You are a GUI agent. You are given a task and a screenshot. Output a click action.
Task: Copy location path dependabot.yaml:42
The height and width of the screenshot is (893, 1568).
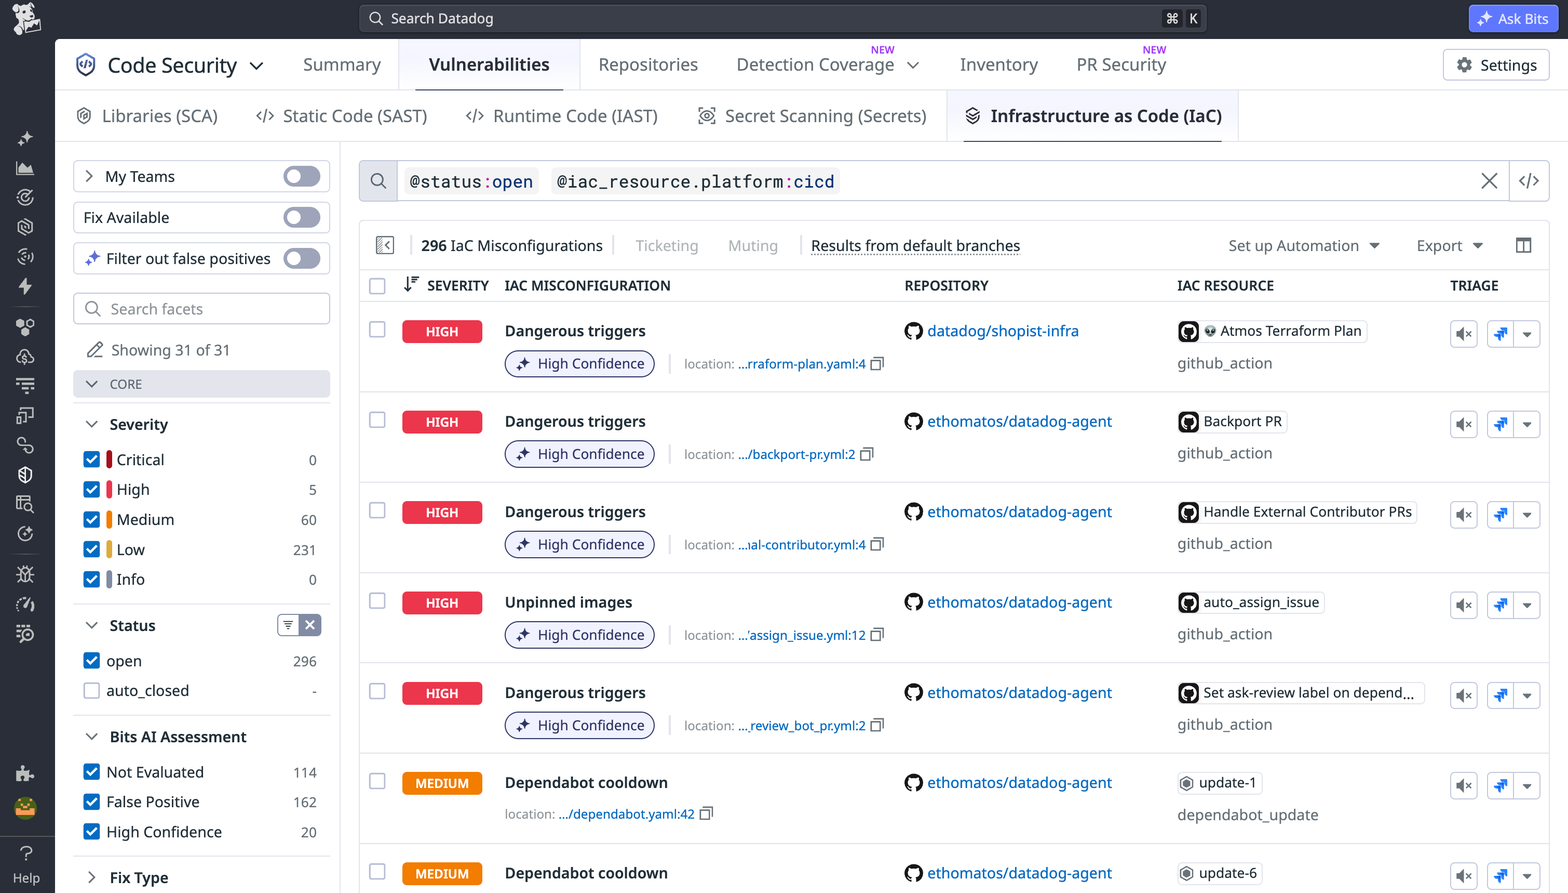[x=706, y=814]
